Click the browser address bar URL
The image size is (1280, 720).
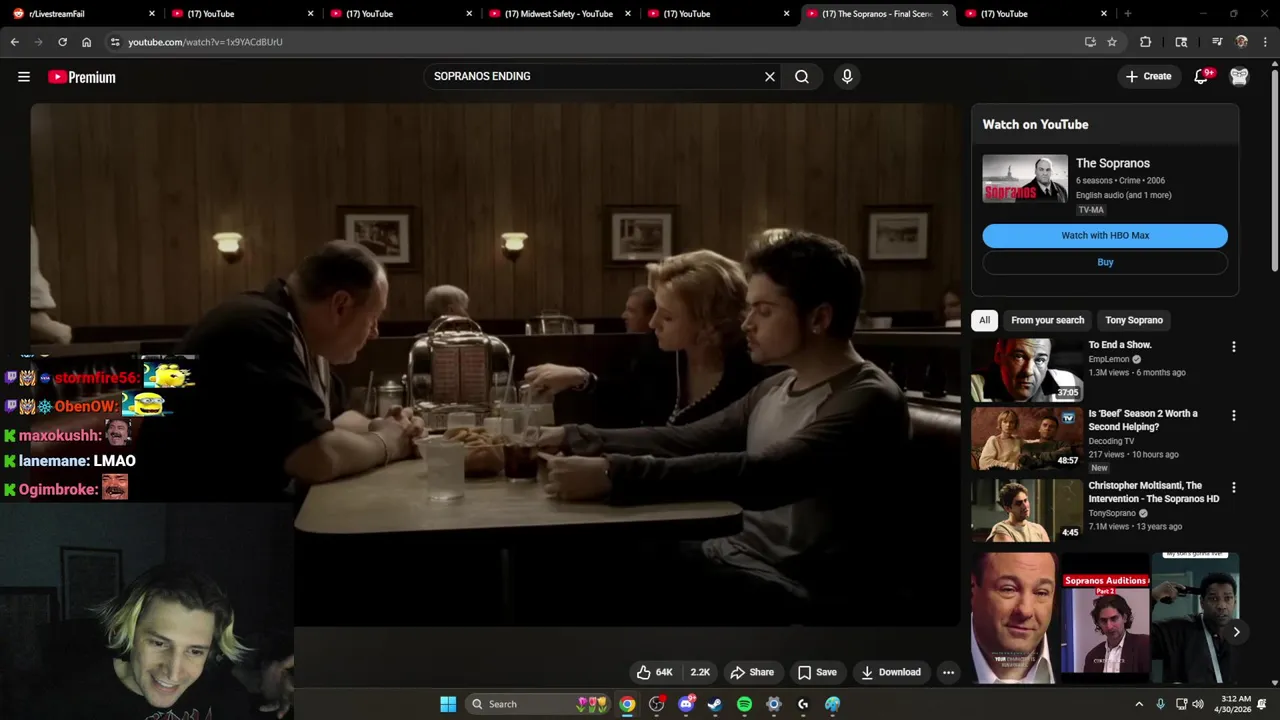tap(205, 42)
